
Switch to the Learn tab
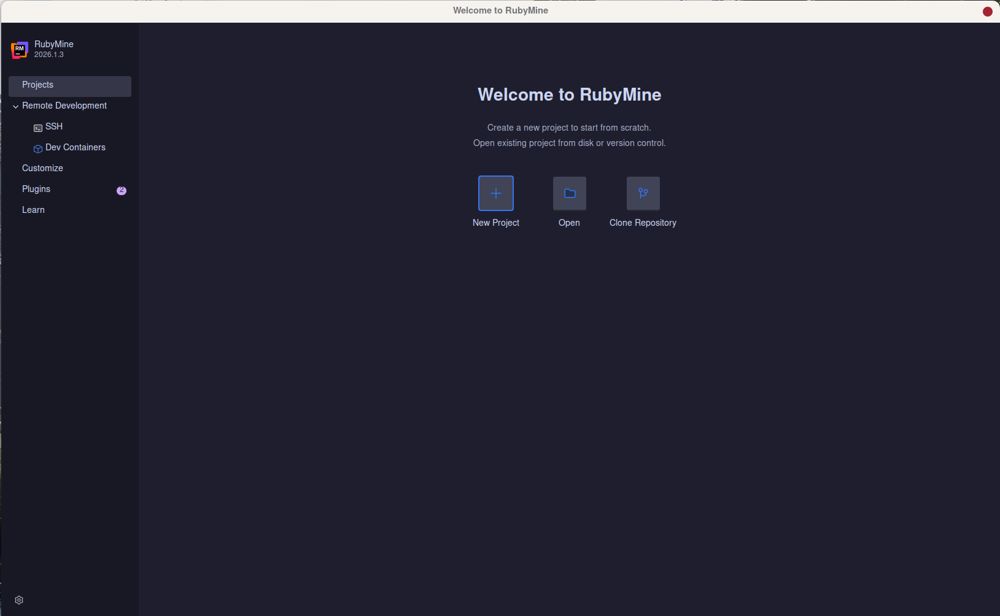tap(33, 210)
